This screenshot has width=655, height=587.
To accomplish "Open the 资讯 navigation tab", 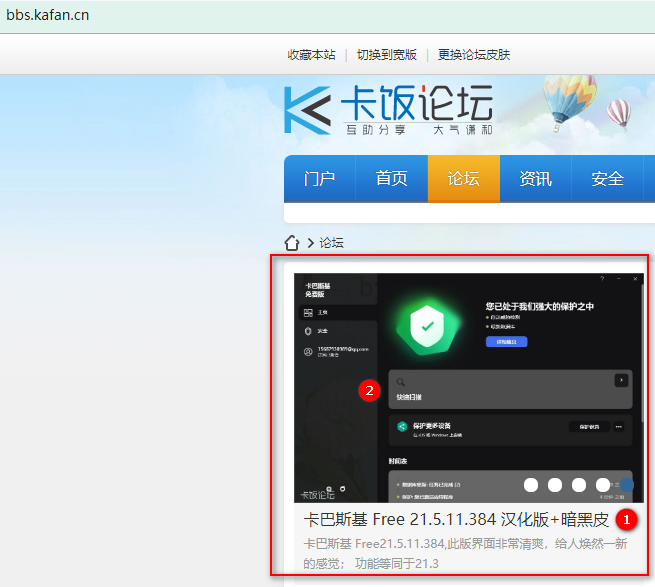I will 536,179.
